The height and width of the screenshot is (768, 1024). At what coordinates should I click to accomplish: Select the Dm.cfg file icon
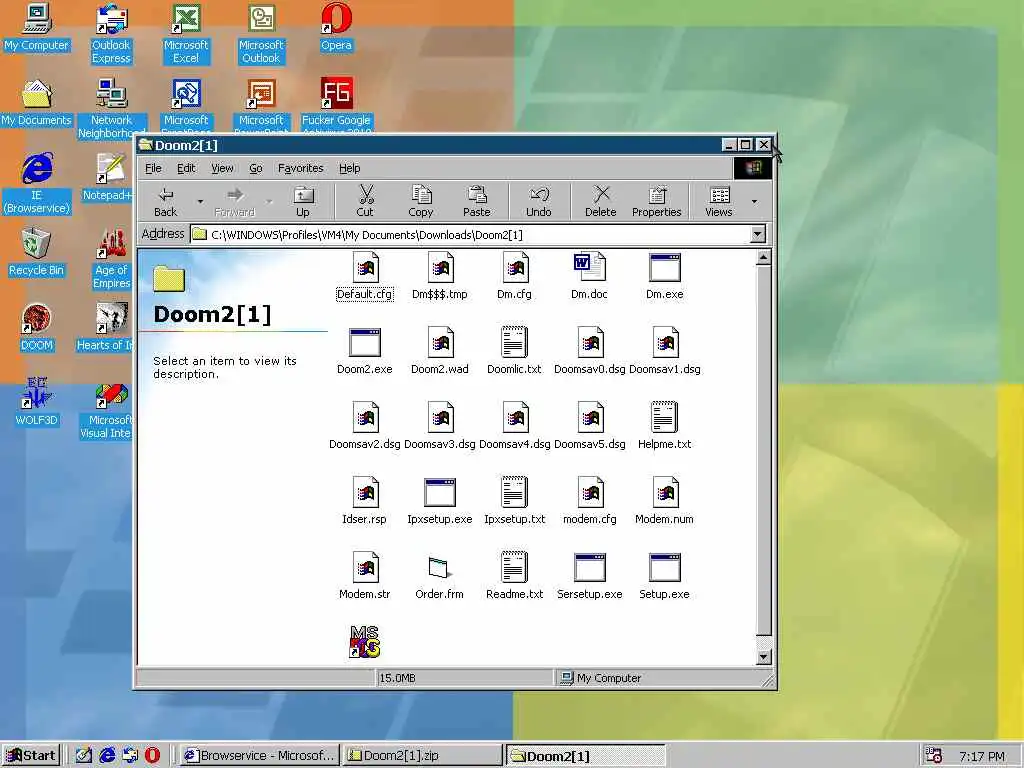point(515,268)
